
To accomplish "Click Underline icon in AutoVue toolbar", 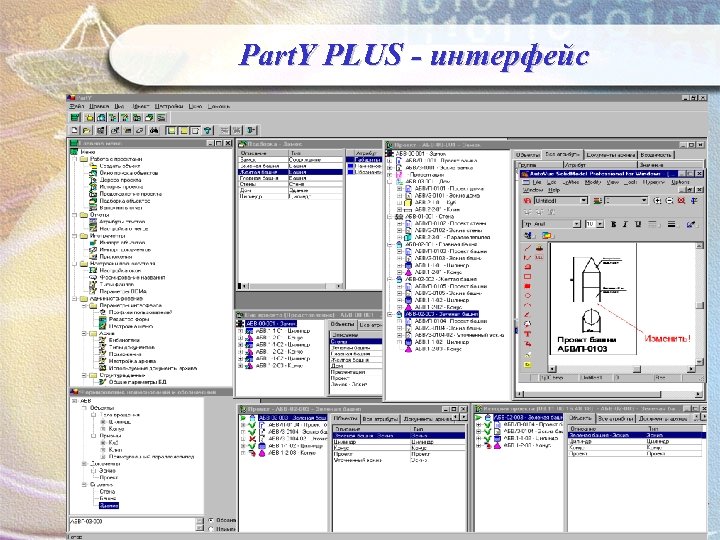I will point(637,224).
